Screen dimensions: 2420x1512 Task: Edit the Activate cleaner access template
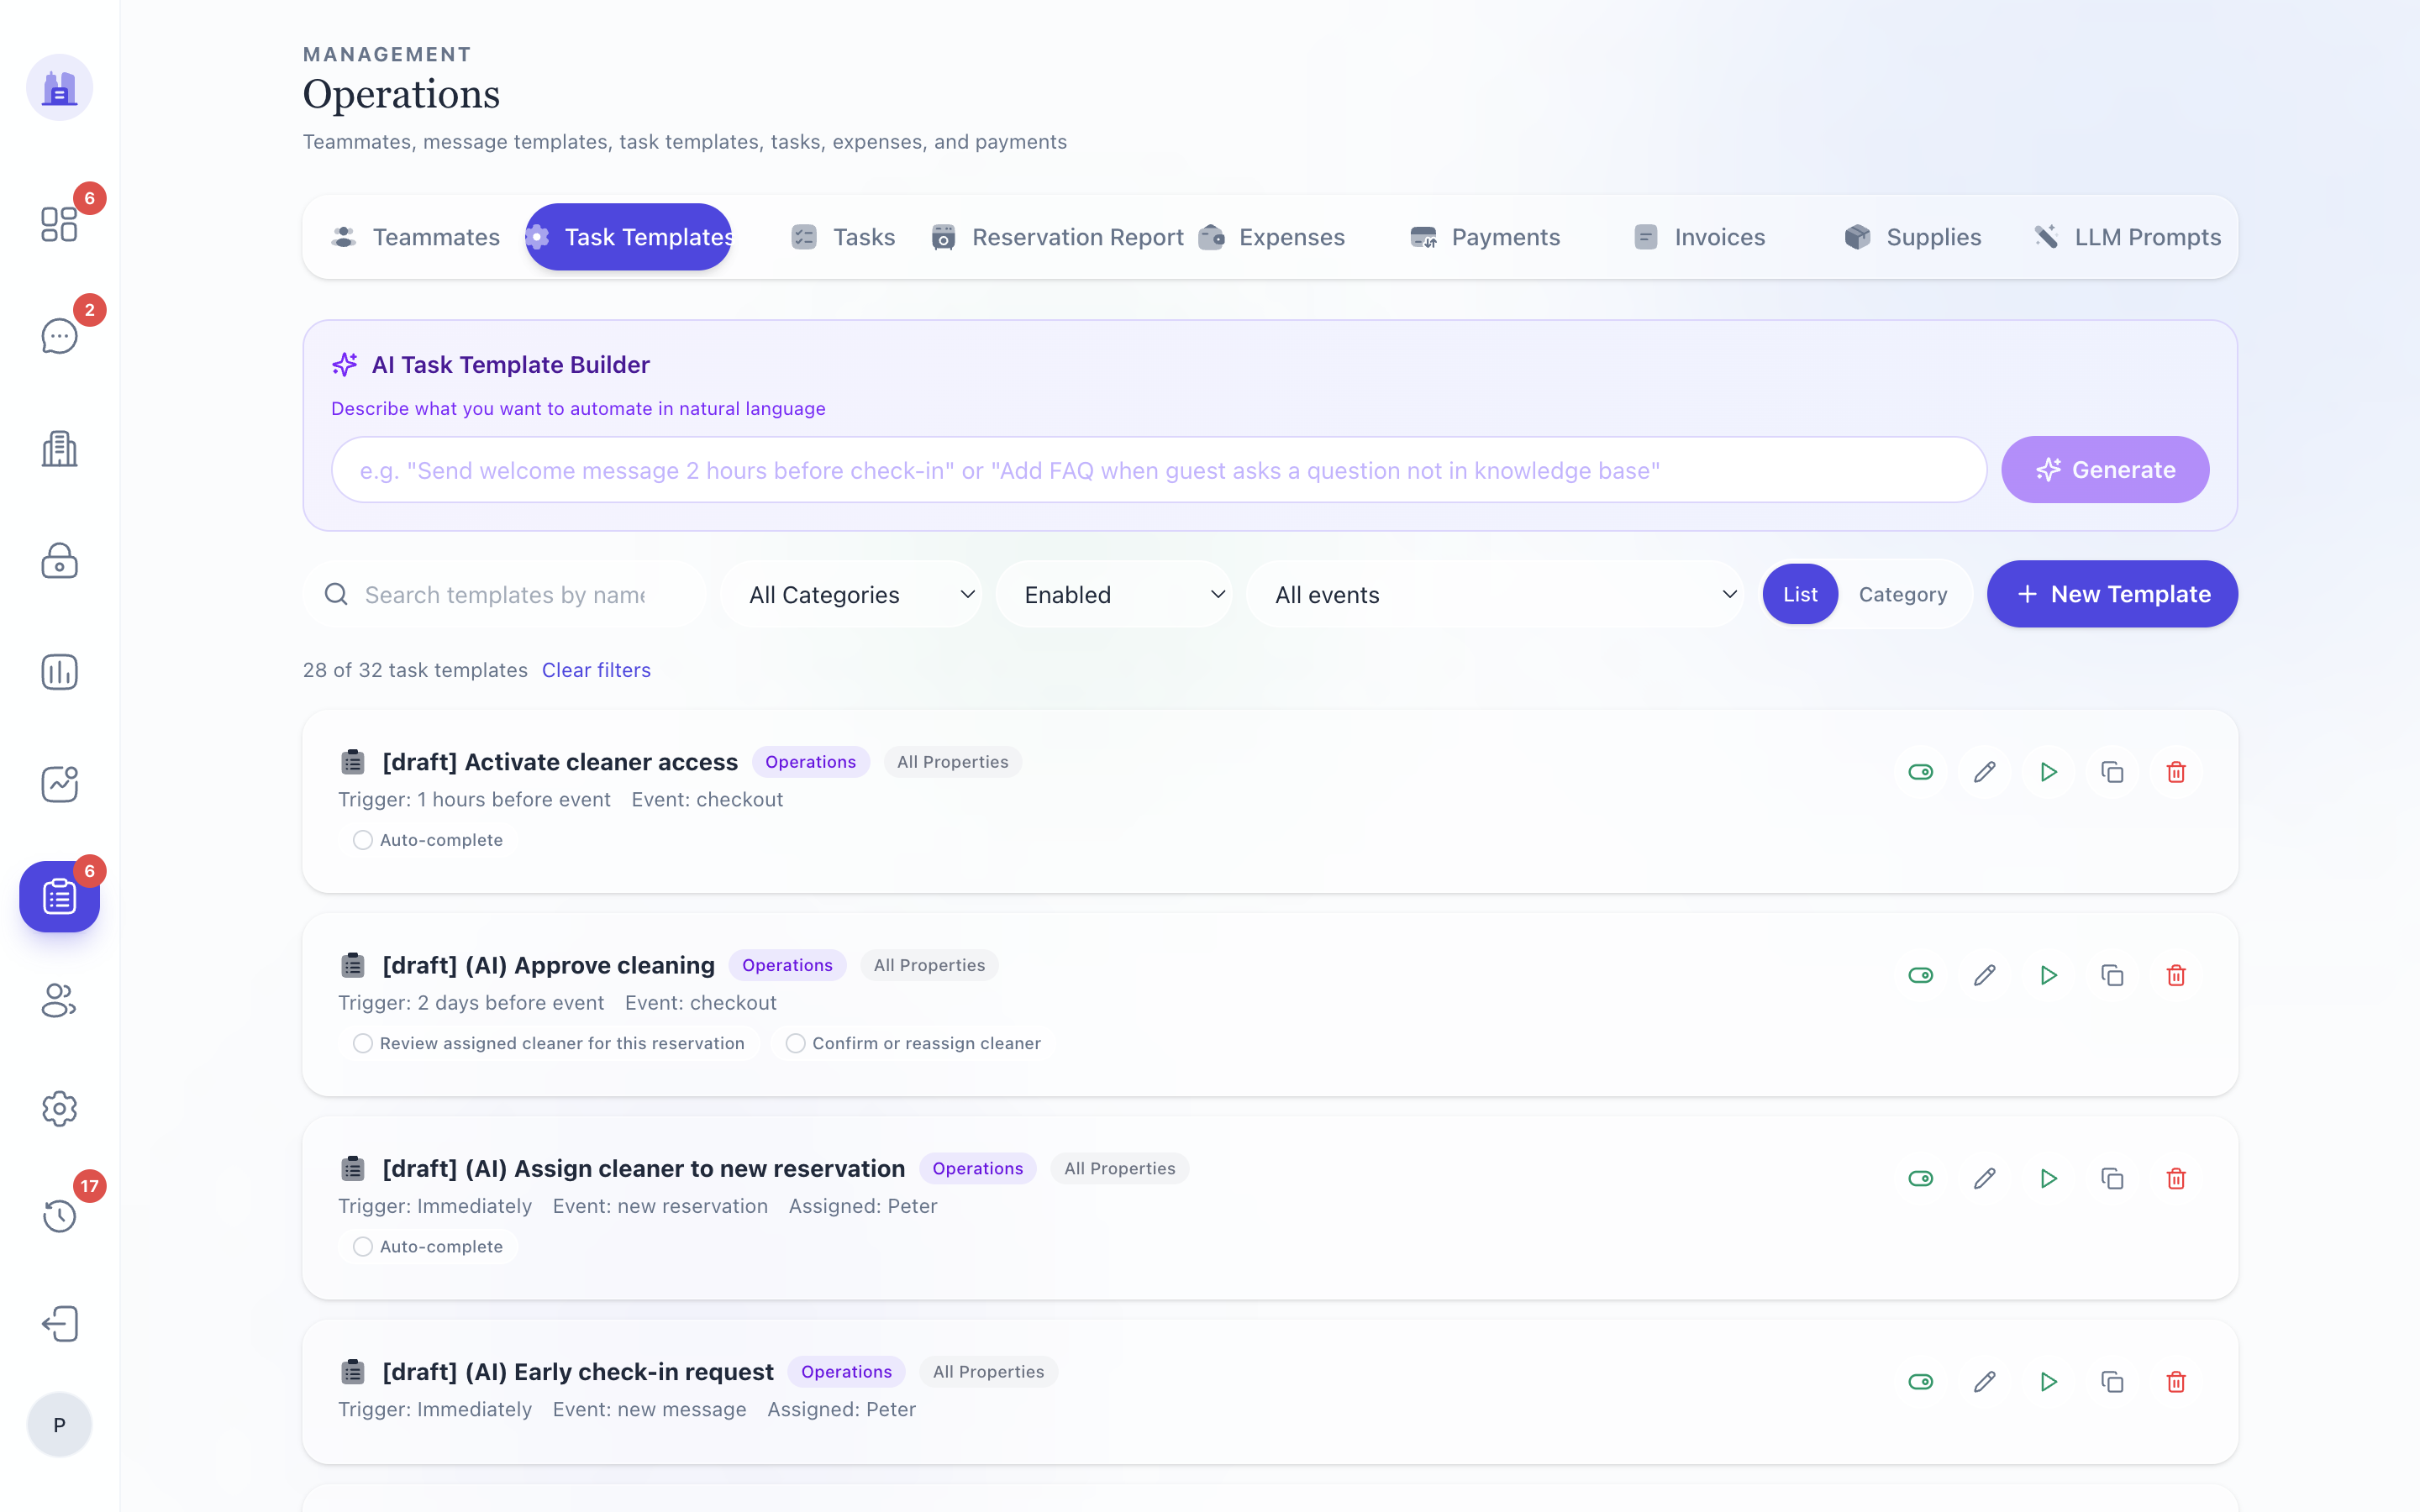1984,772
